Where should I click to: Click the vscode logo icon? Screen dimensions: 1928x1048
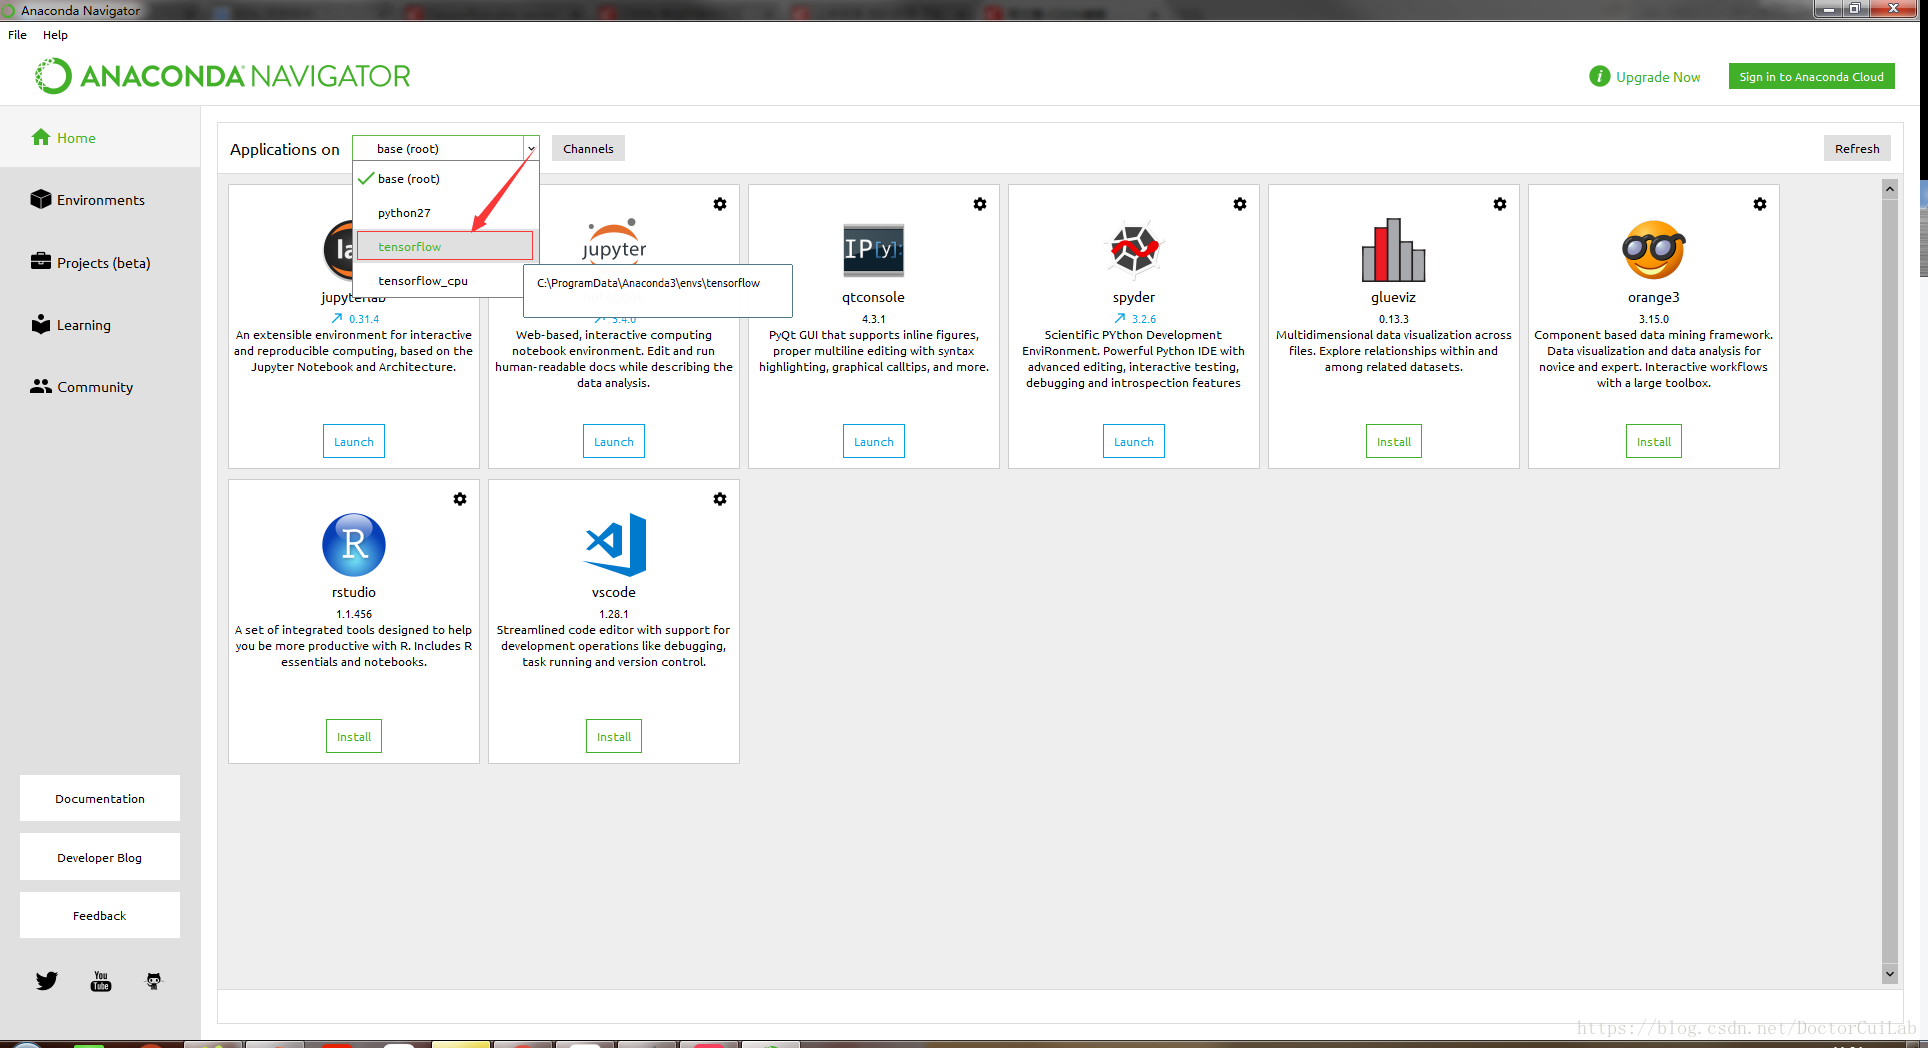tap(615, 544)
